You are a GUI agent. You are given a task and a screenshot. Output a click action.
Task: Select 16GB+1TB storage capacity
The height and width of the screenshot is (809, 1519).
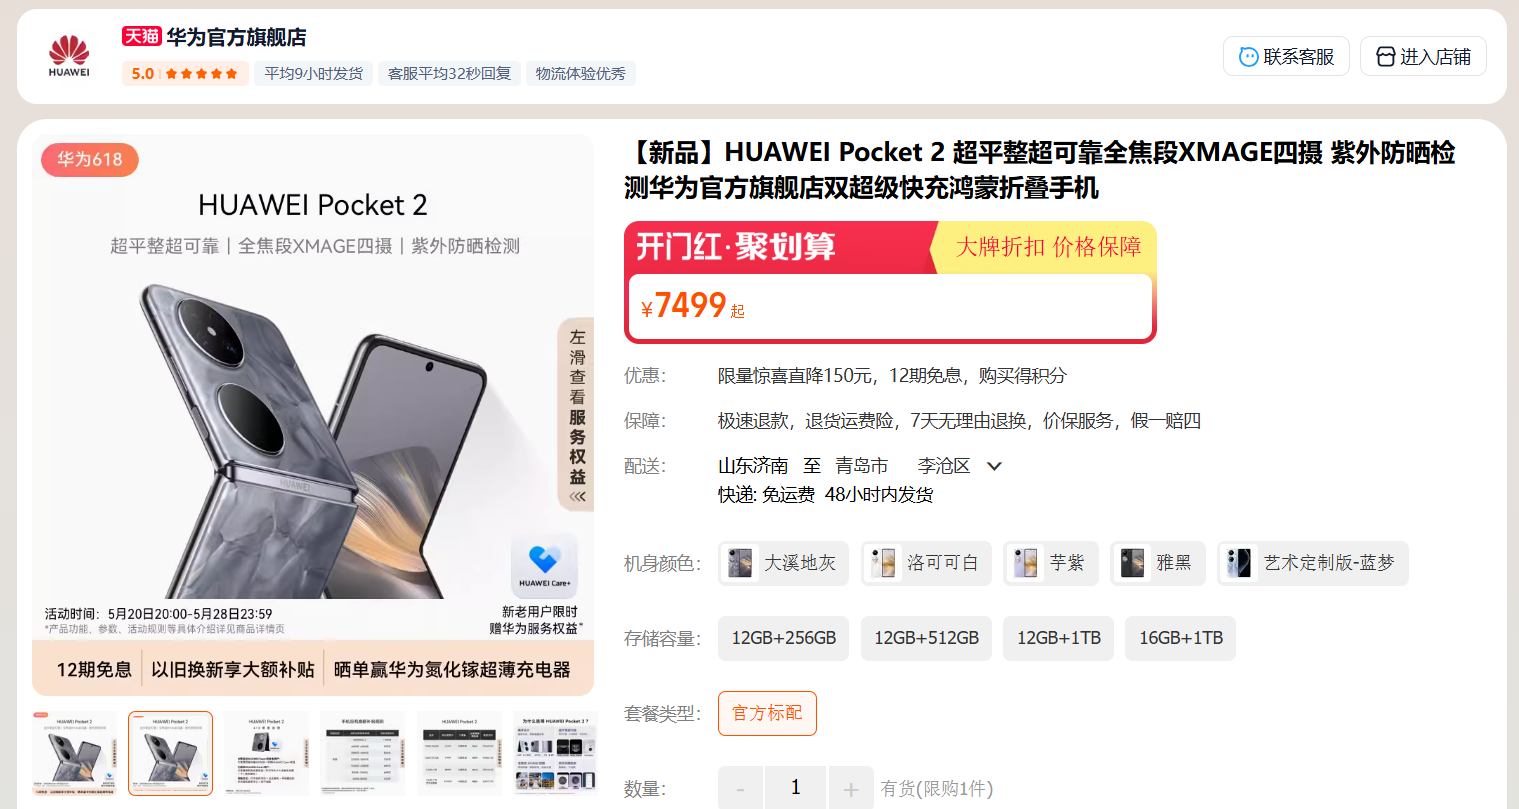click(1181, 638)
